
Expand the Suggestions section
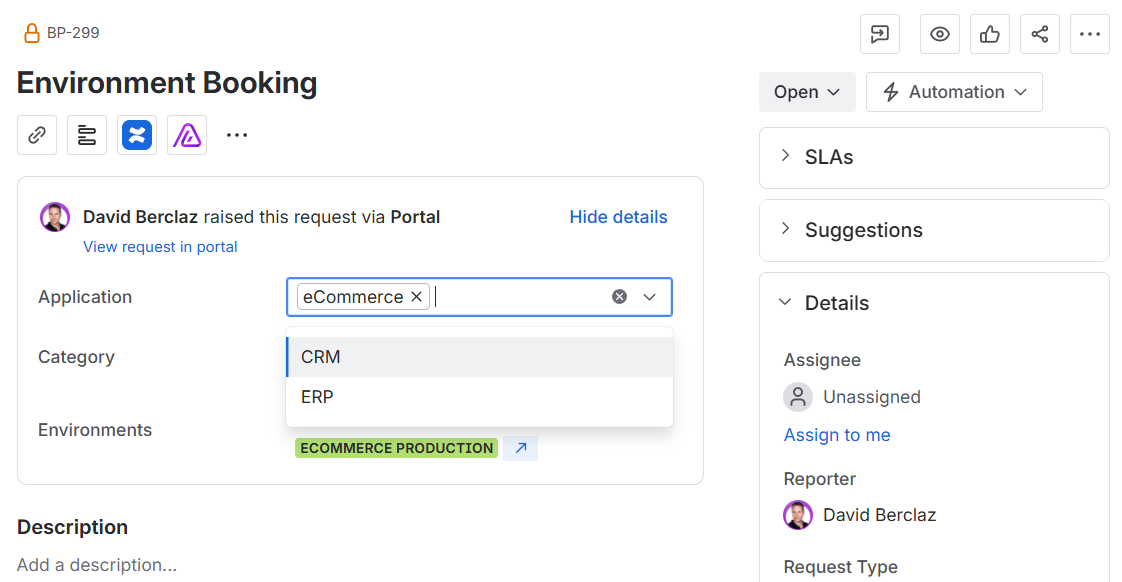[x=786, y=229]
